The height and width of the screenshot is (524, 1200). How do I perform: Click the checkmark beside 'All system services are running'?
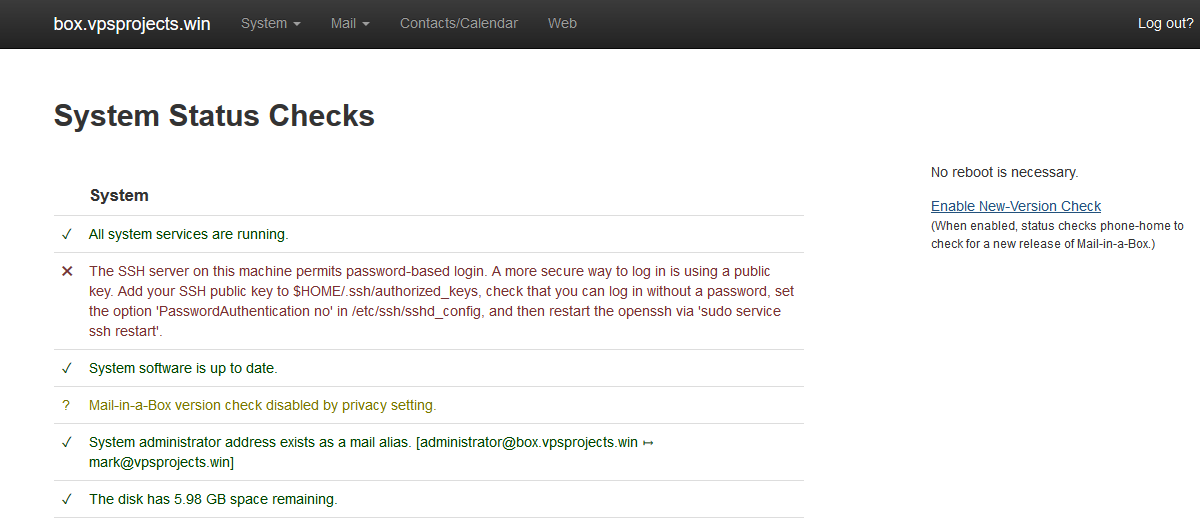click(x=67, y=235)
